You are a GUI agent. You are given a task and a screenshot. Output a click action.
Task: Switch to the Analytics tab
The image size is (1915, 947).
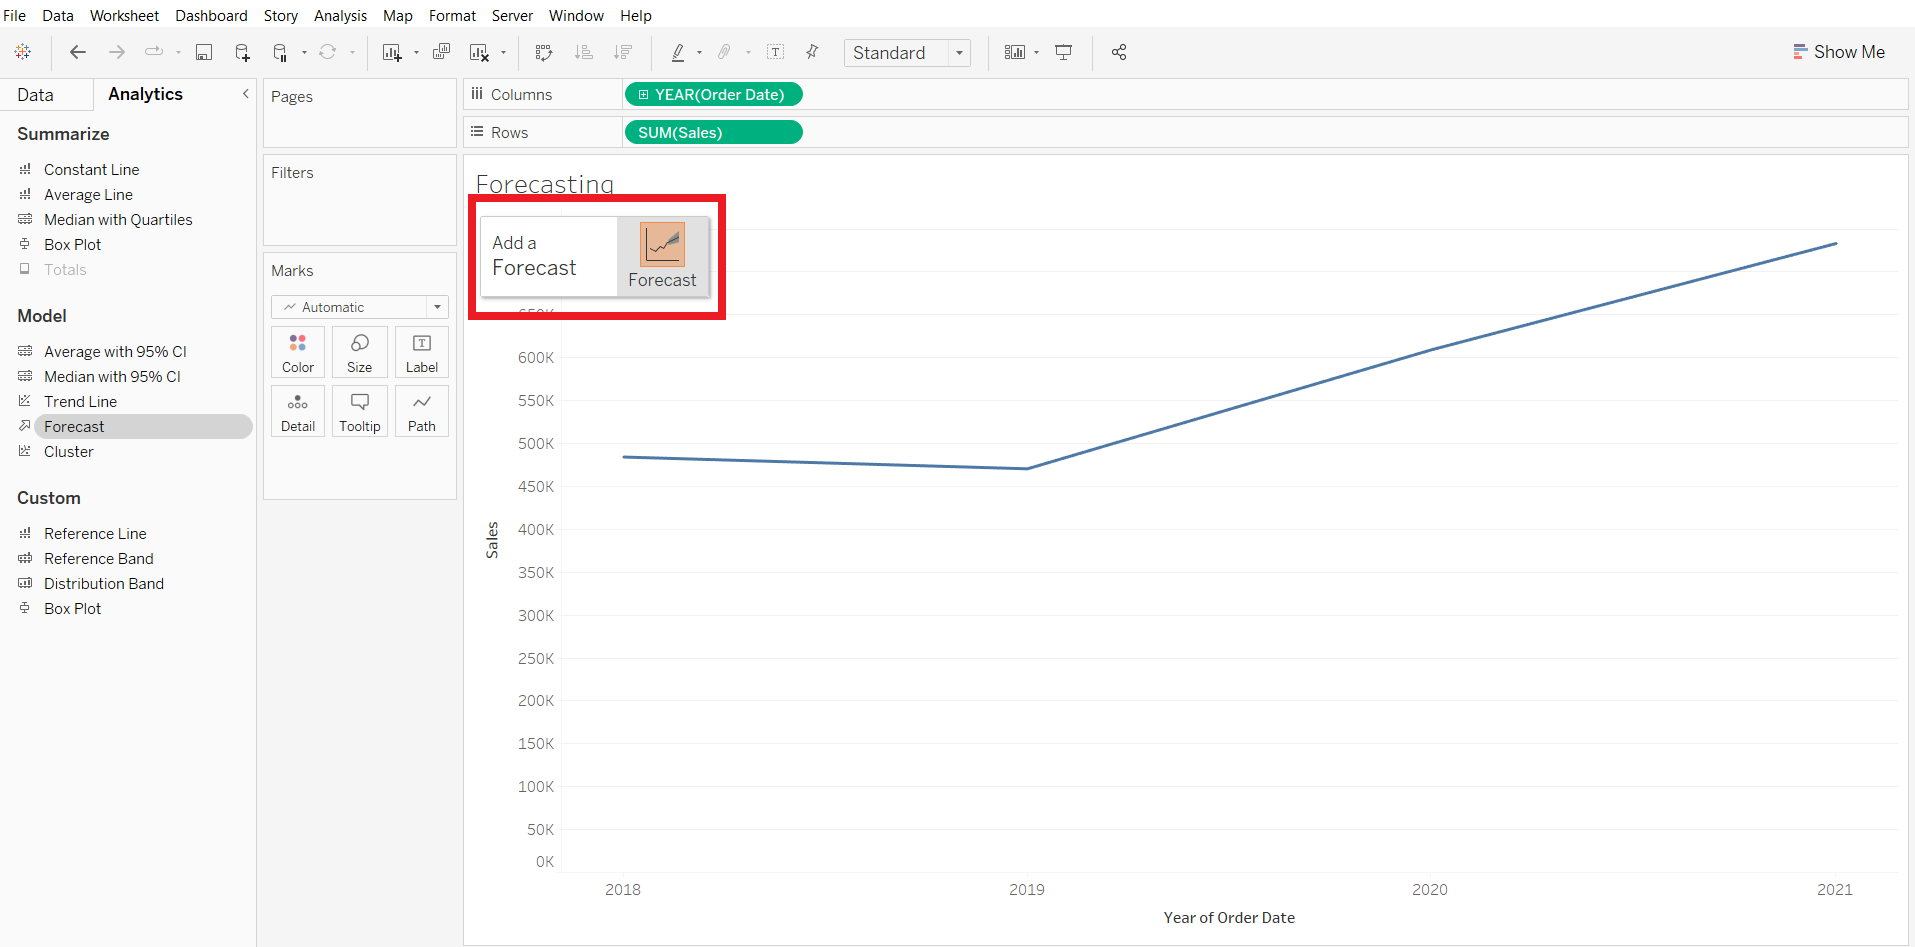tap(145, 94)
